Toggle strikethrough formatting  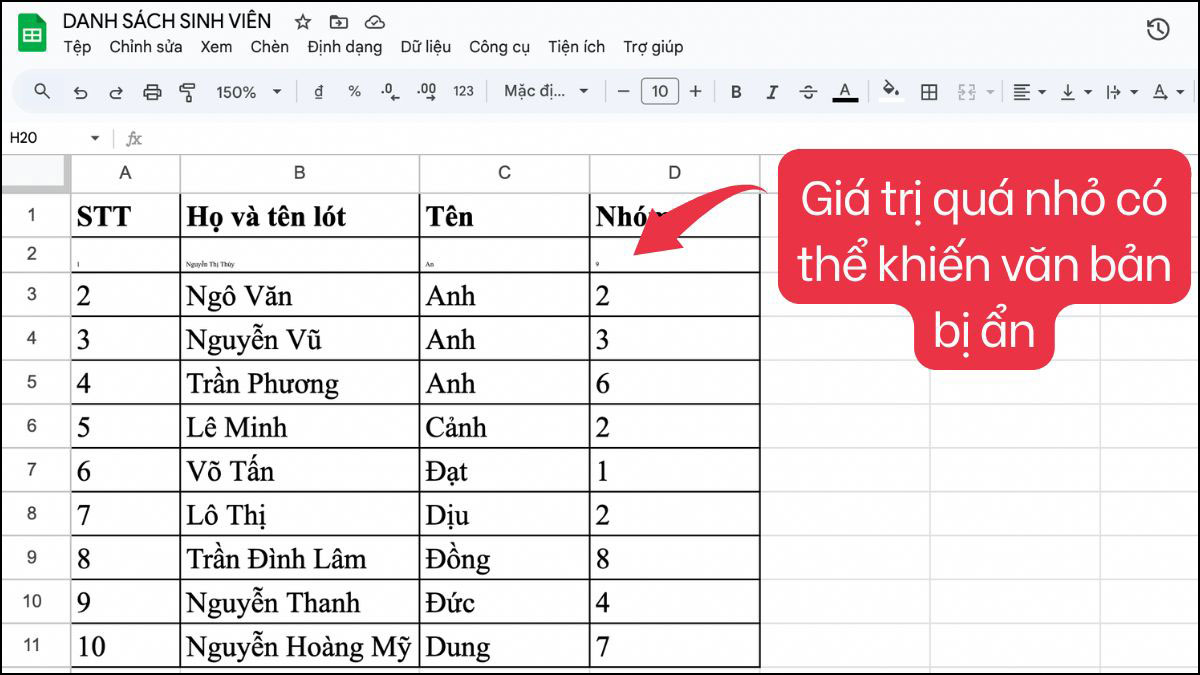pyautogui.click(x=807, y=91)
